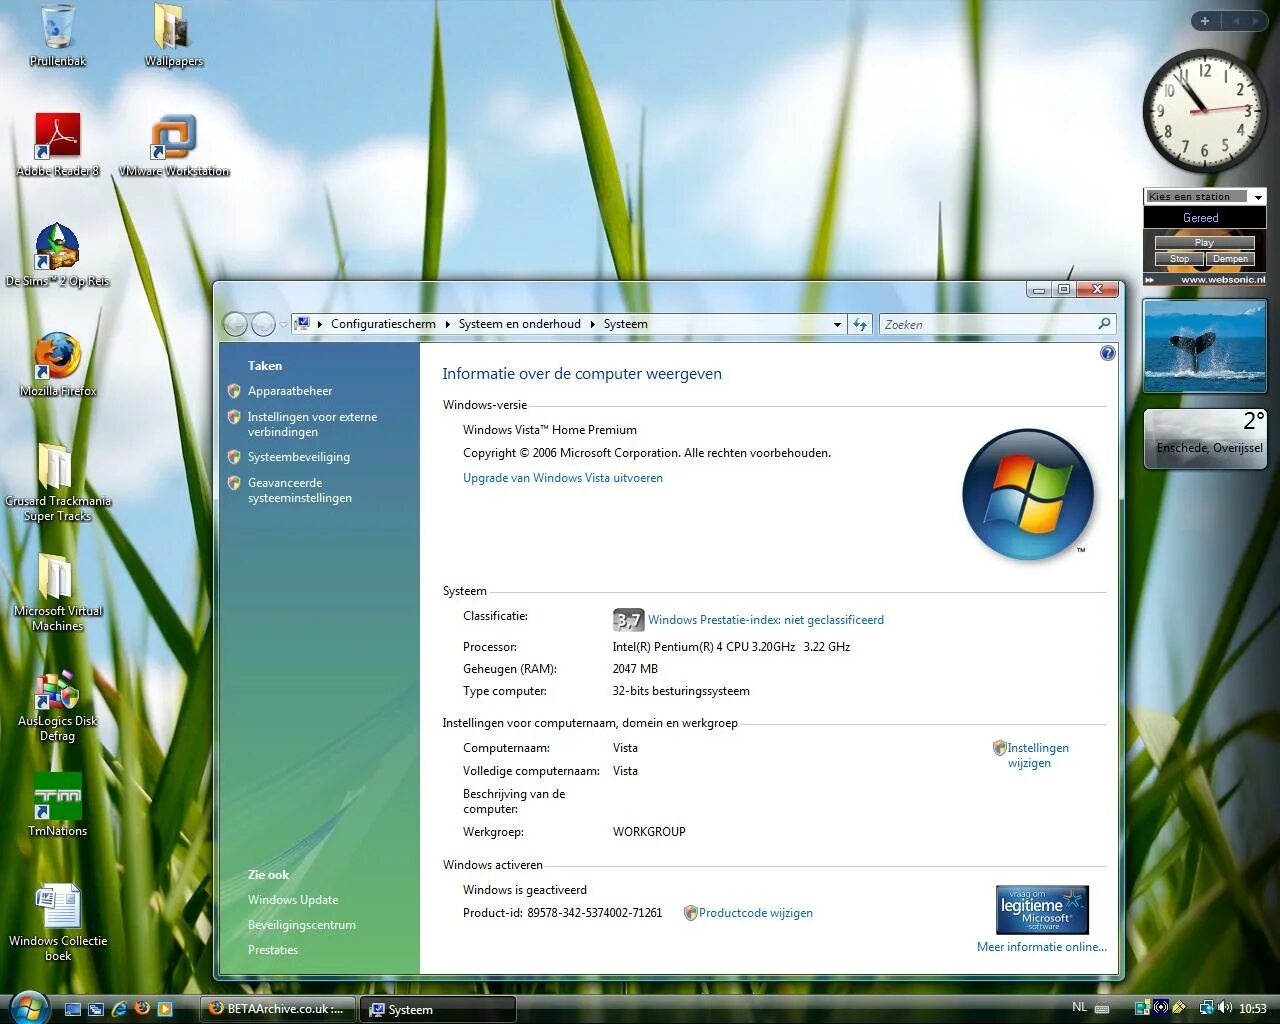Open the Wallpapers folder on desktop
1280x1024 pixels.
coord(173,35)
